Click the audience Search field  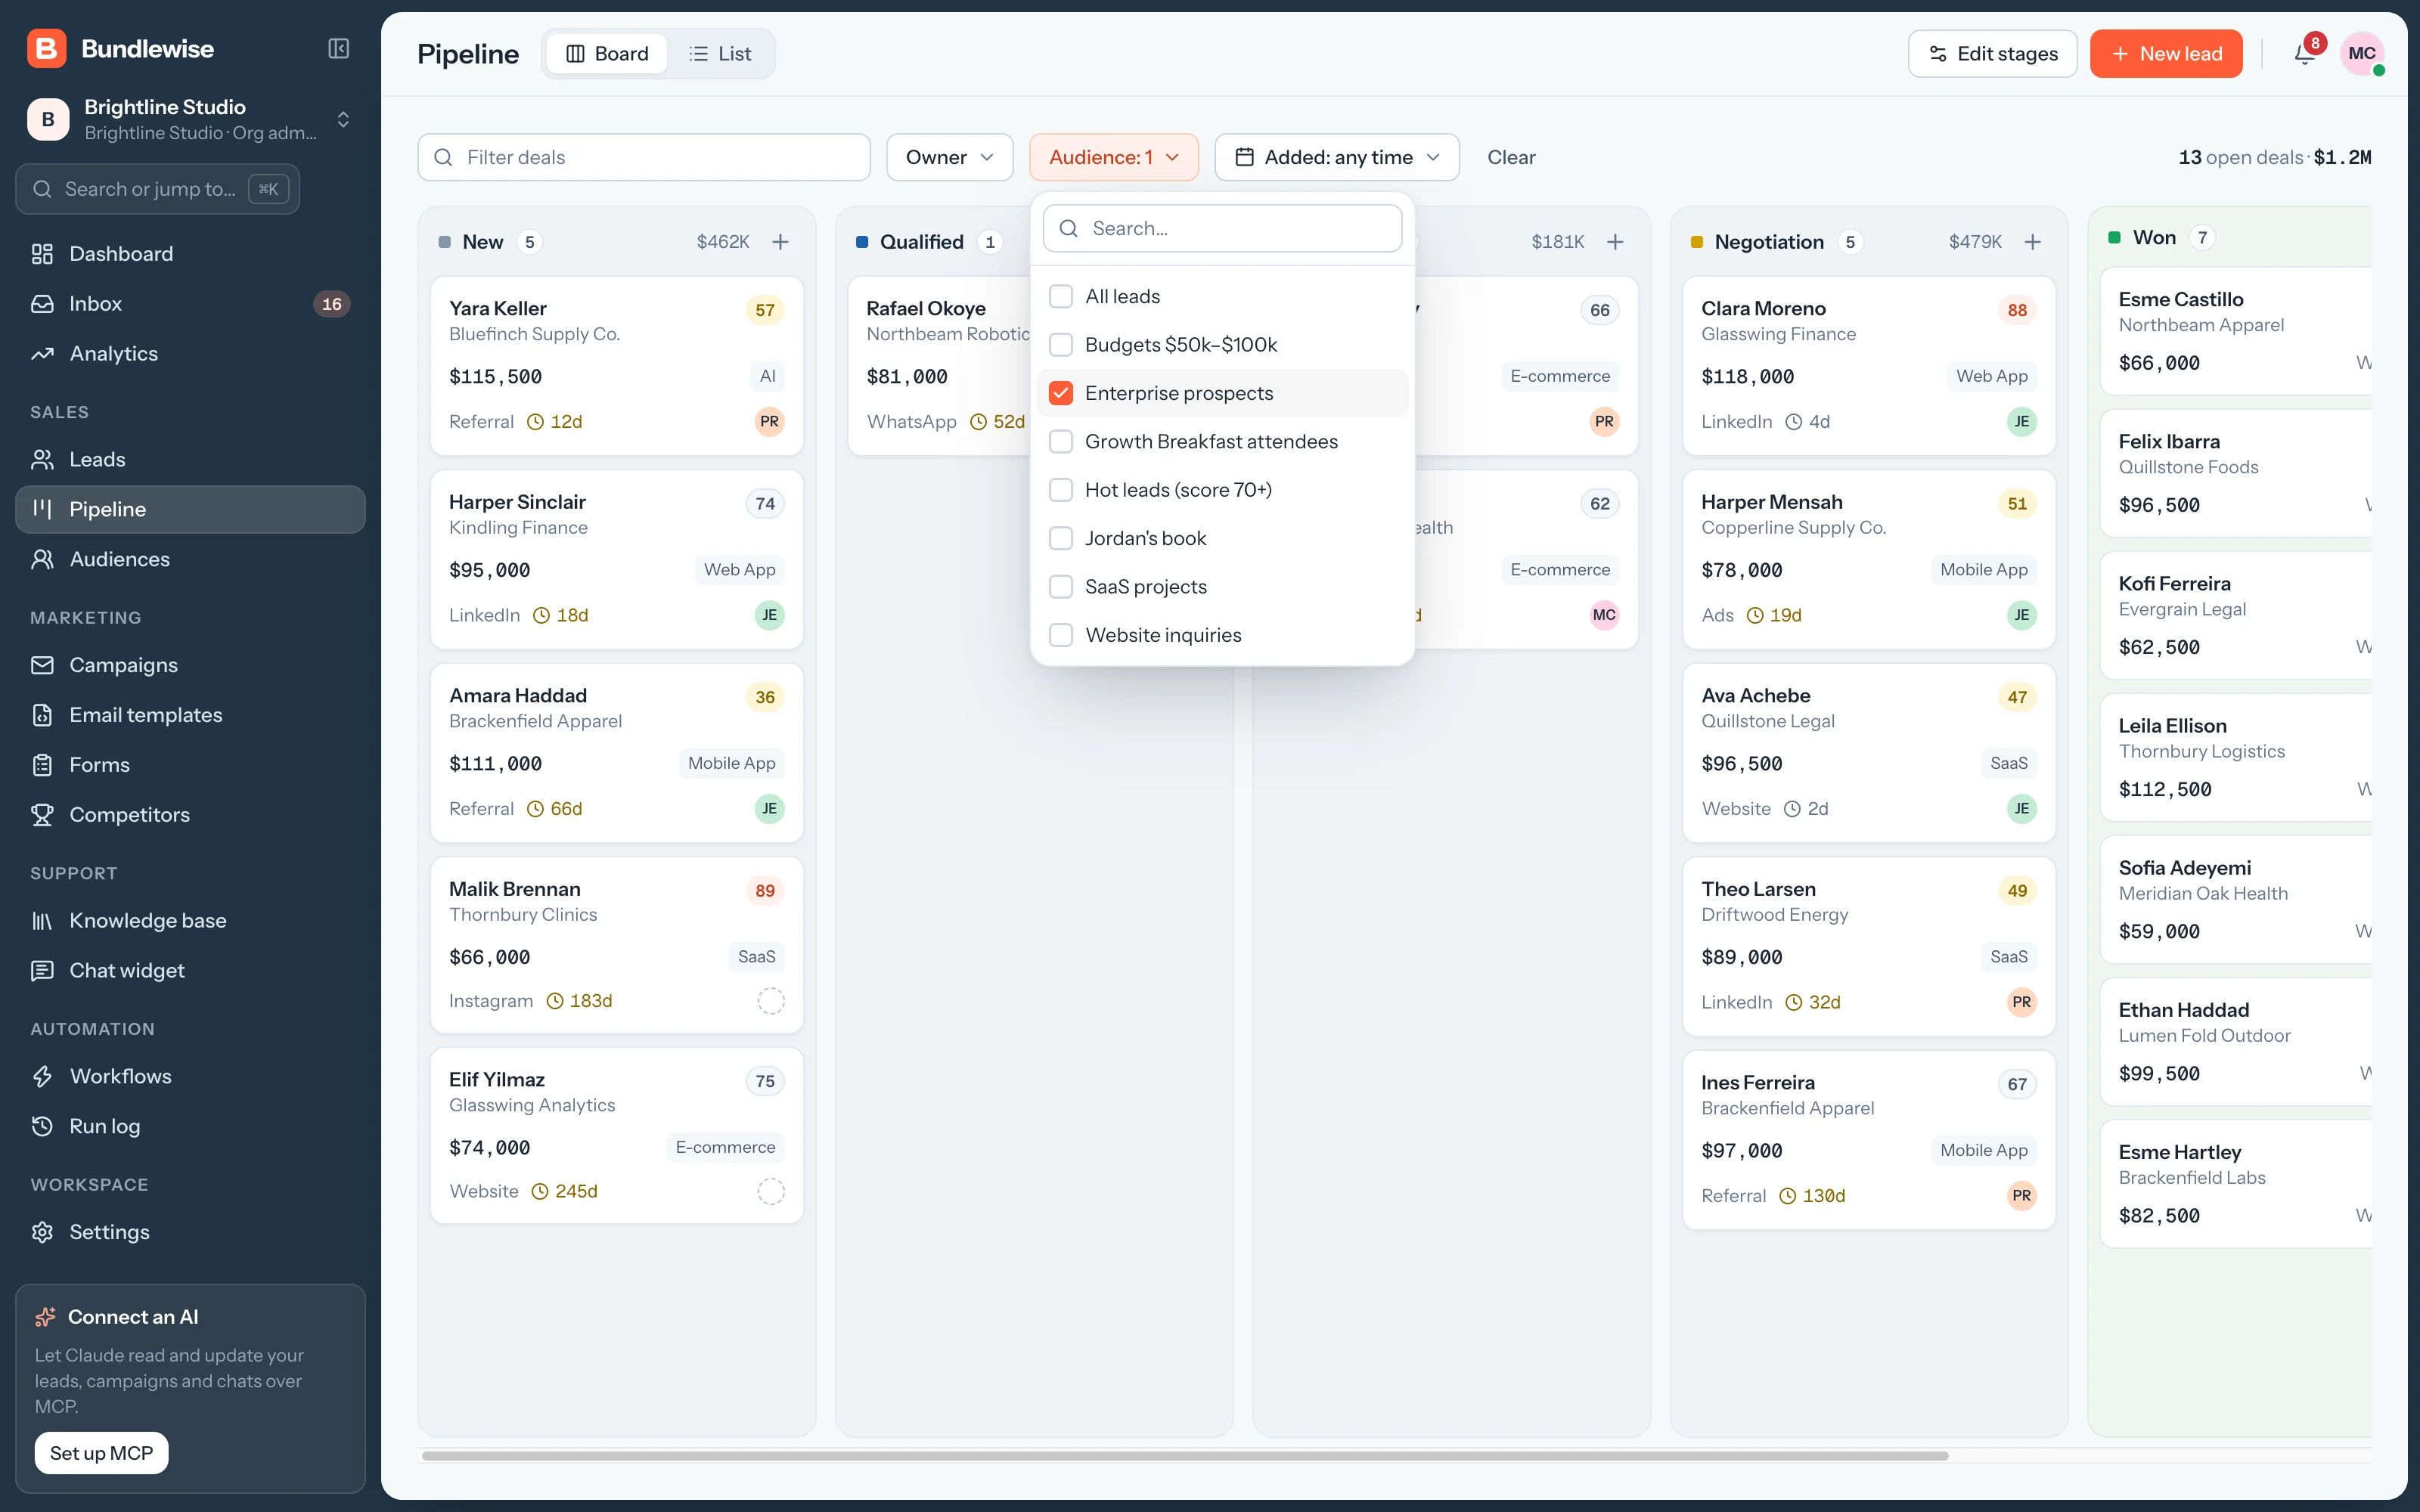click(1222, 229)
